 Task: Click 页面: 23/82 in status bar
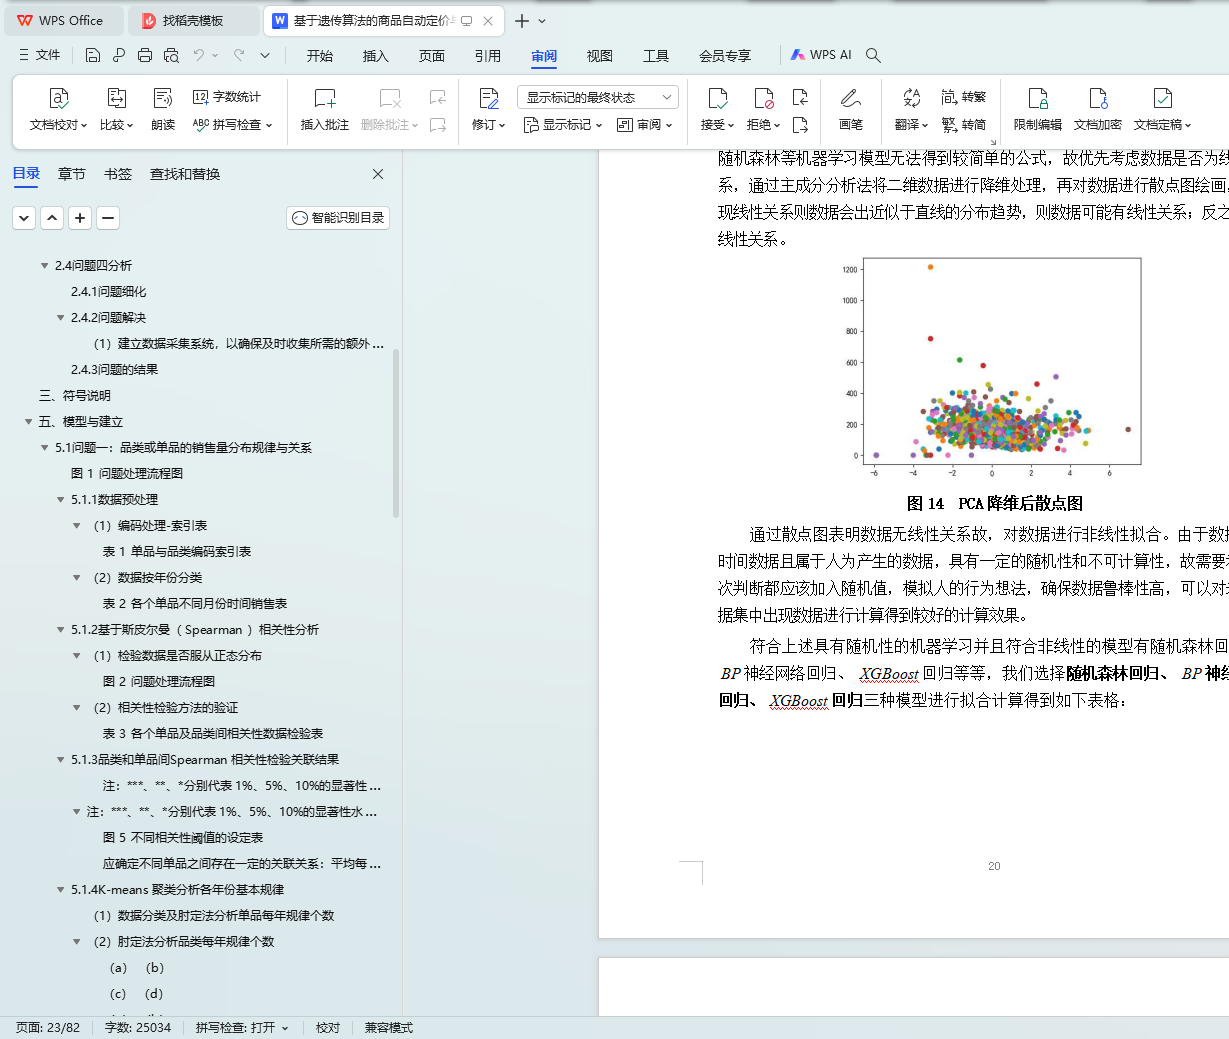pos(48,1027)
